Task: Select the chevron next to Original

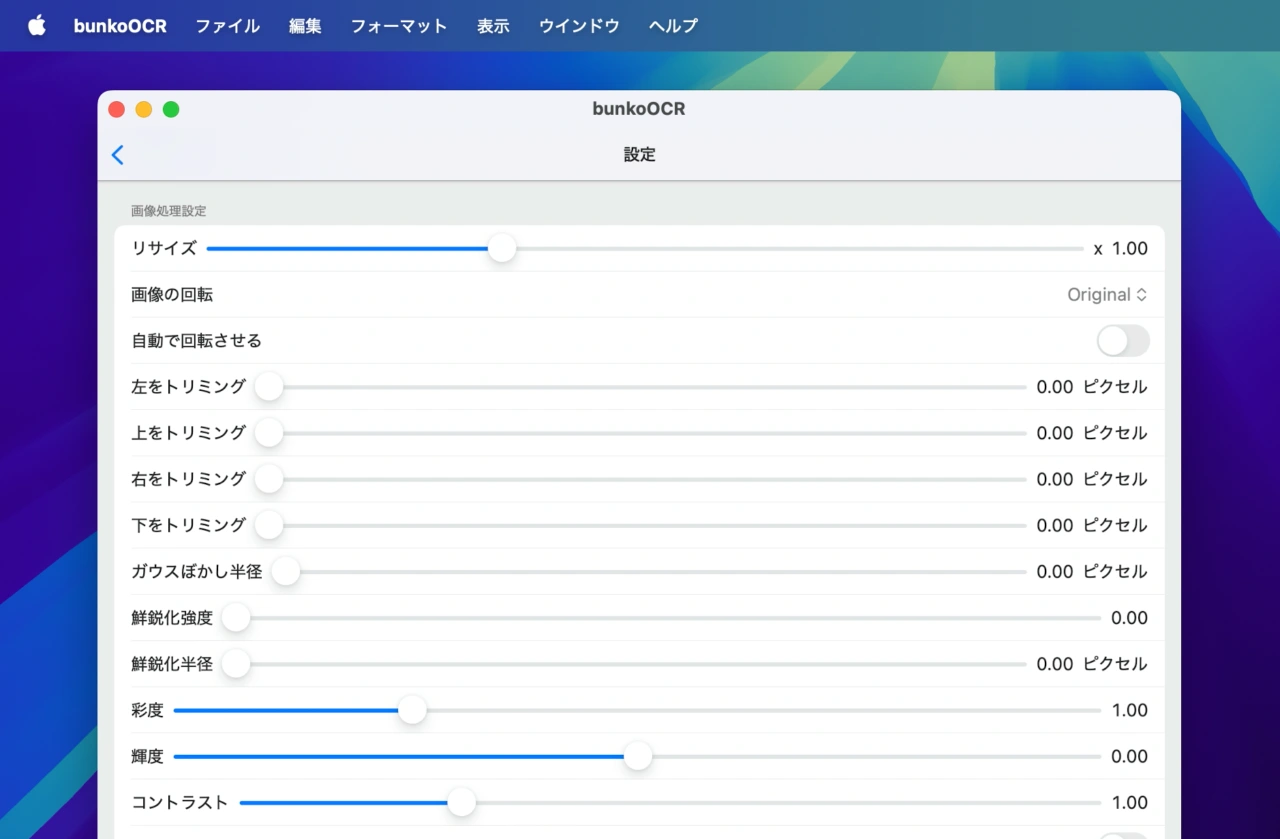Action: pyautogui.click(x=1141, y=294)
